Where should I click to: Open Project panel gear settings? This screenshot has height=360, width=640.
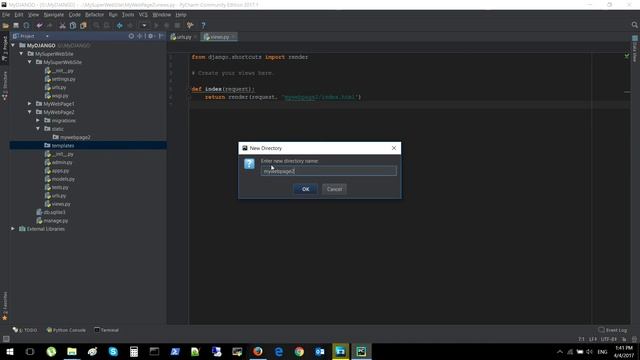(151, 36)
